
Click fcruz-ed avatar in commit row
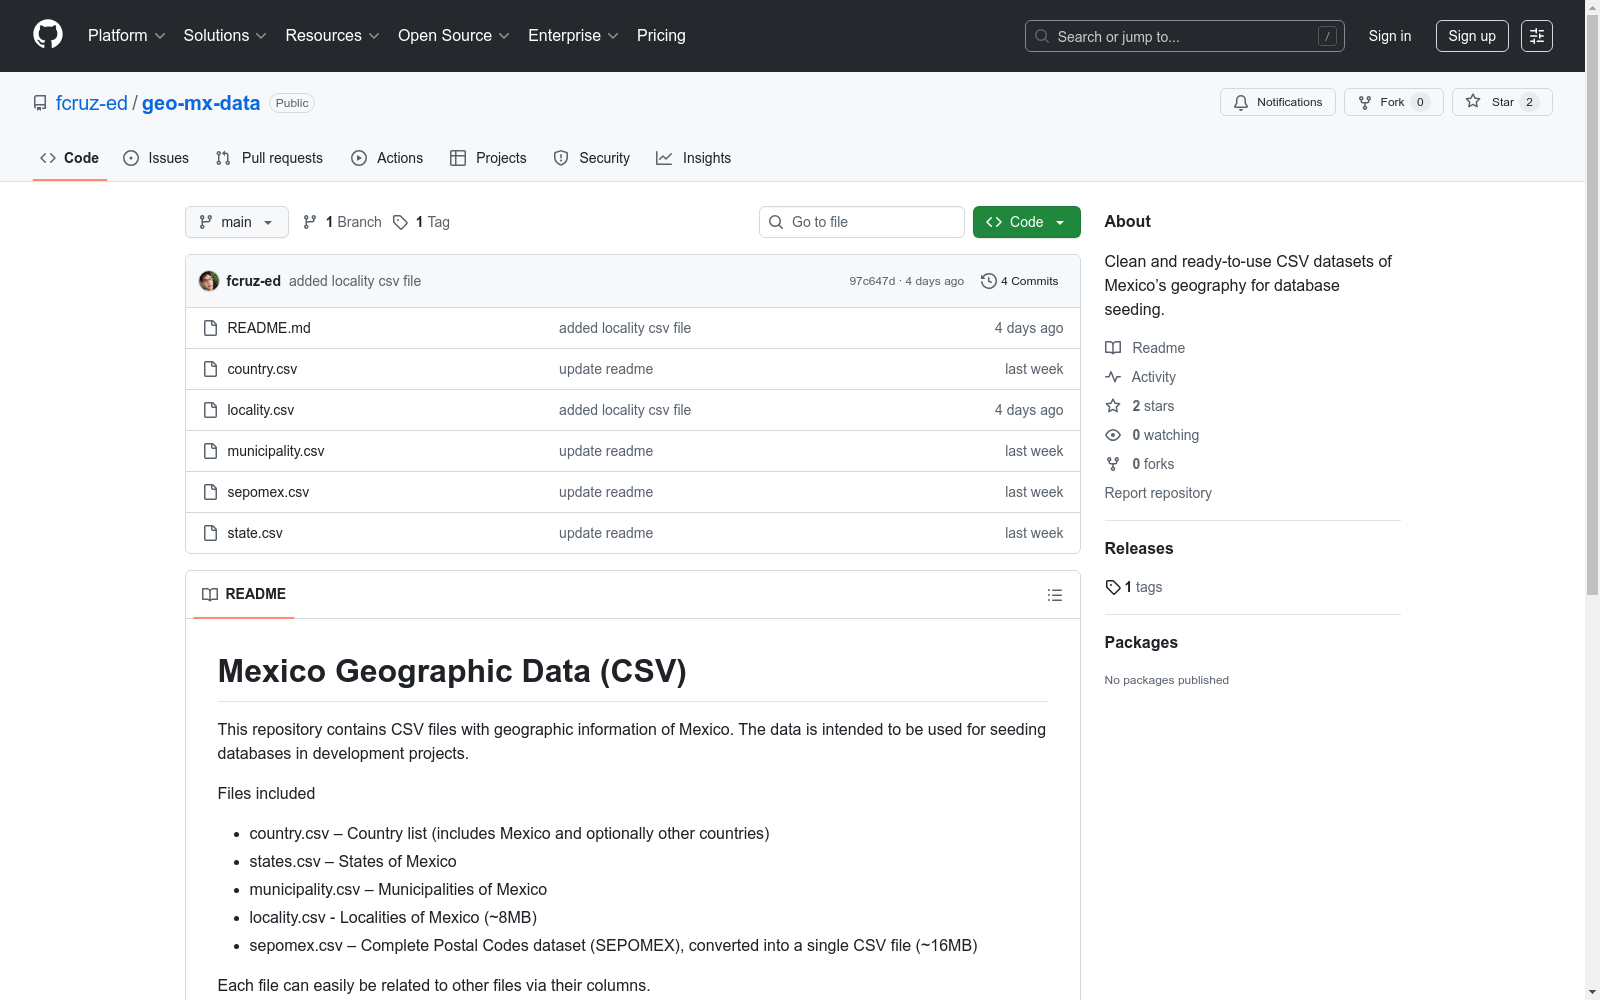point(209,281)
